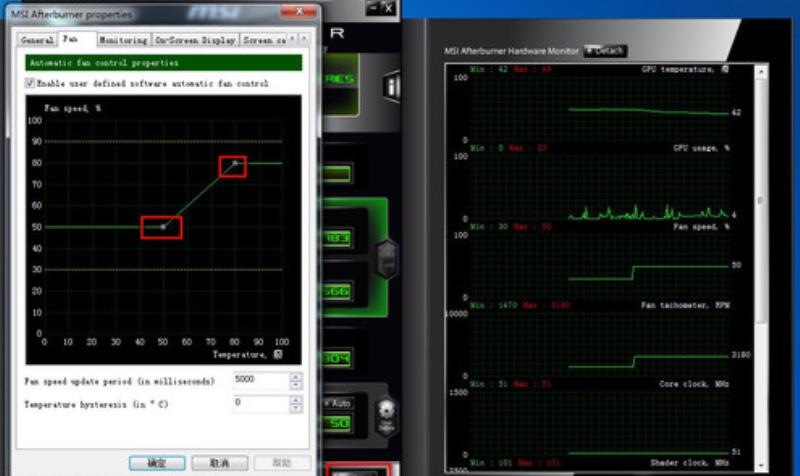Click the temperature hysteresis input field

click(262, 404)
